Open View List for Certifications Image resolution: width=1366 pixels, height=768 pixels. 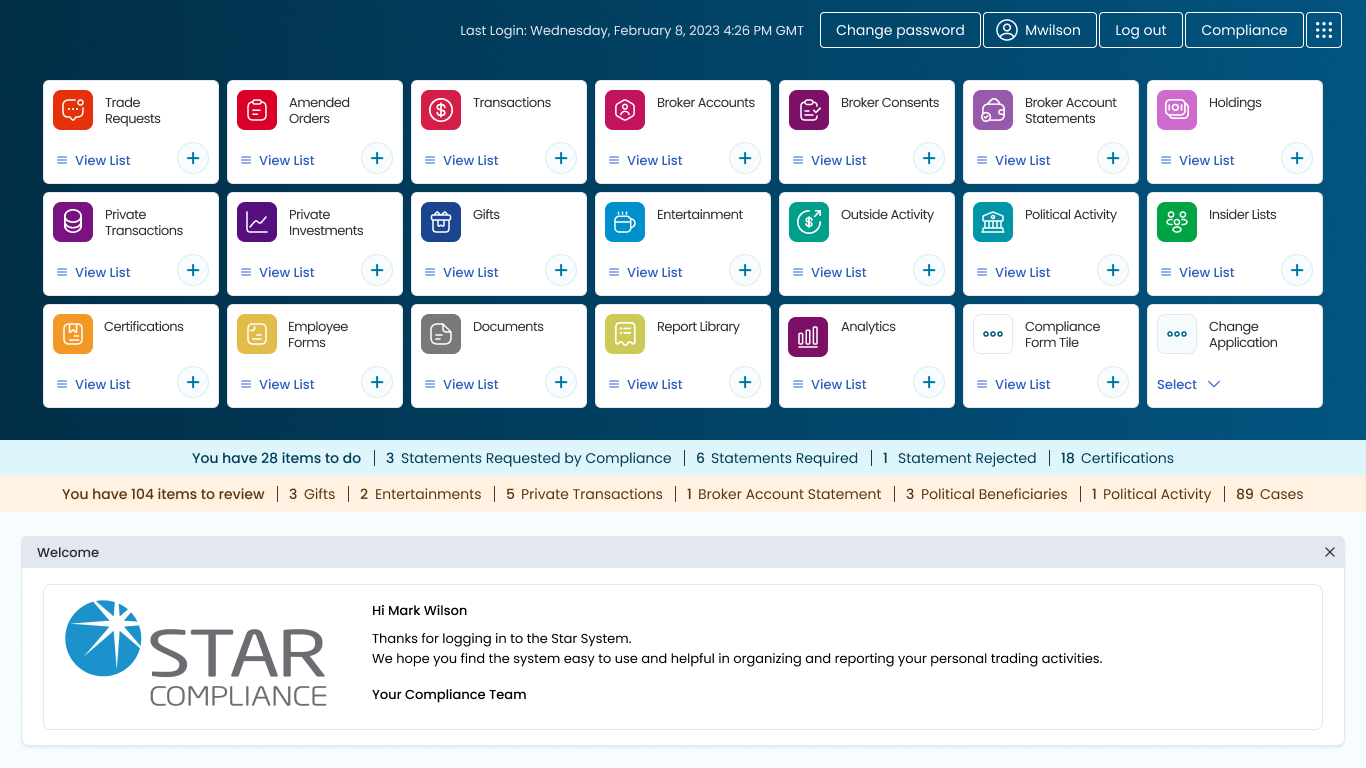102,384
